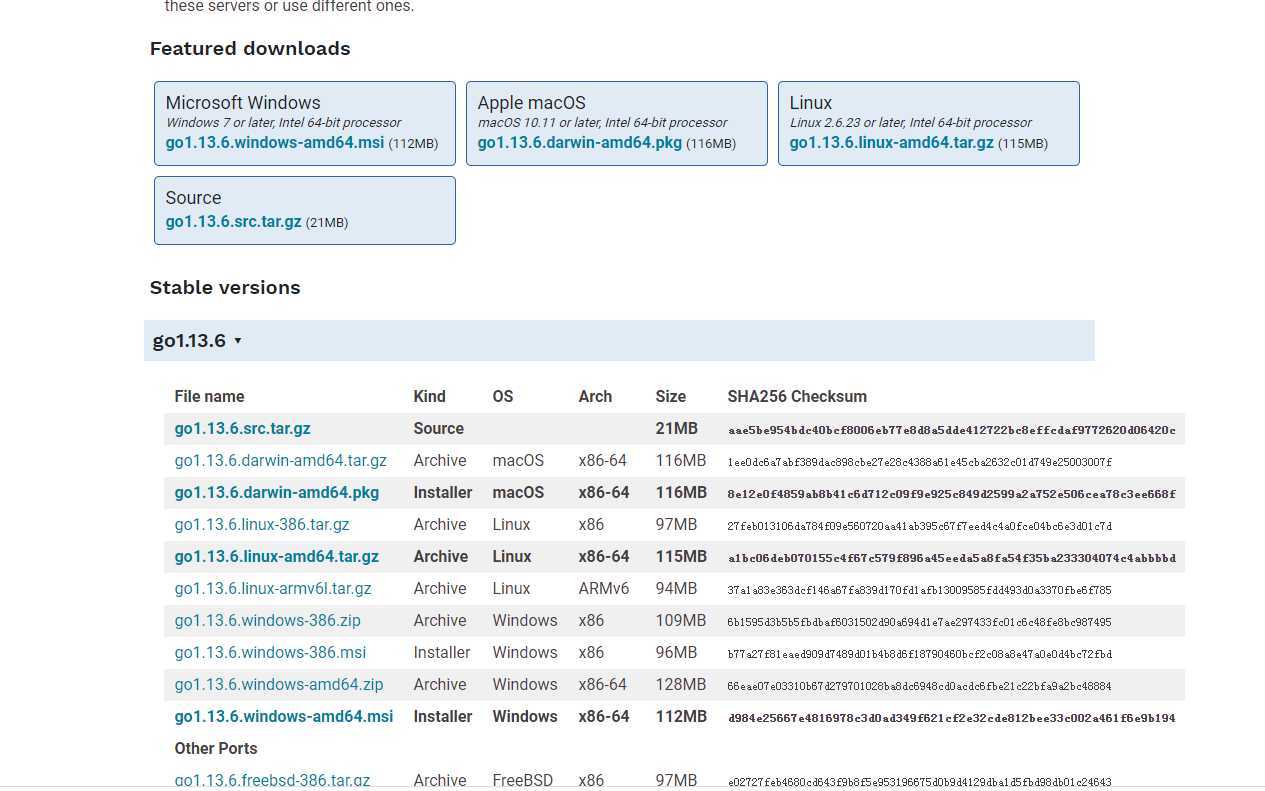Open the go1.13.6.darwin-amd64.tar.gz file link
The image size is (1265, 791).
pyautogui.click(x=281, y=461)
